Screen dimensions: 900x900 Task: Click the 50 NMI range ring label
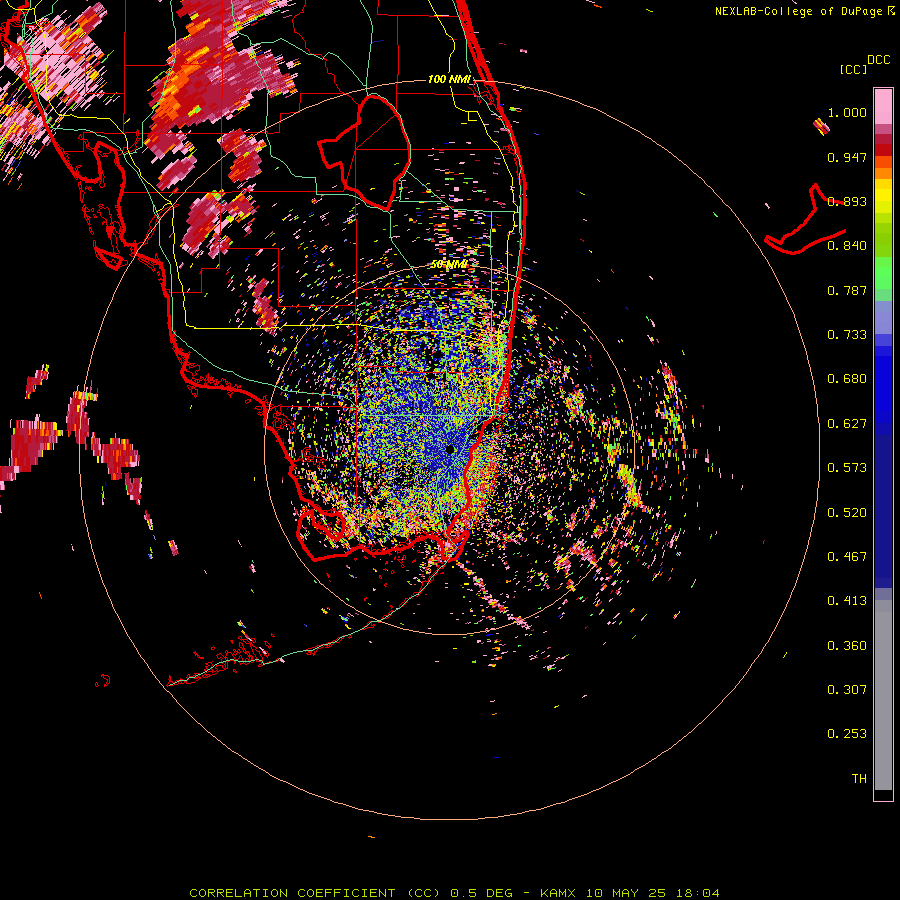tap(449, 265)
